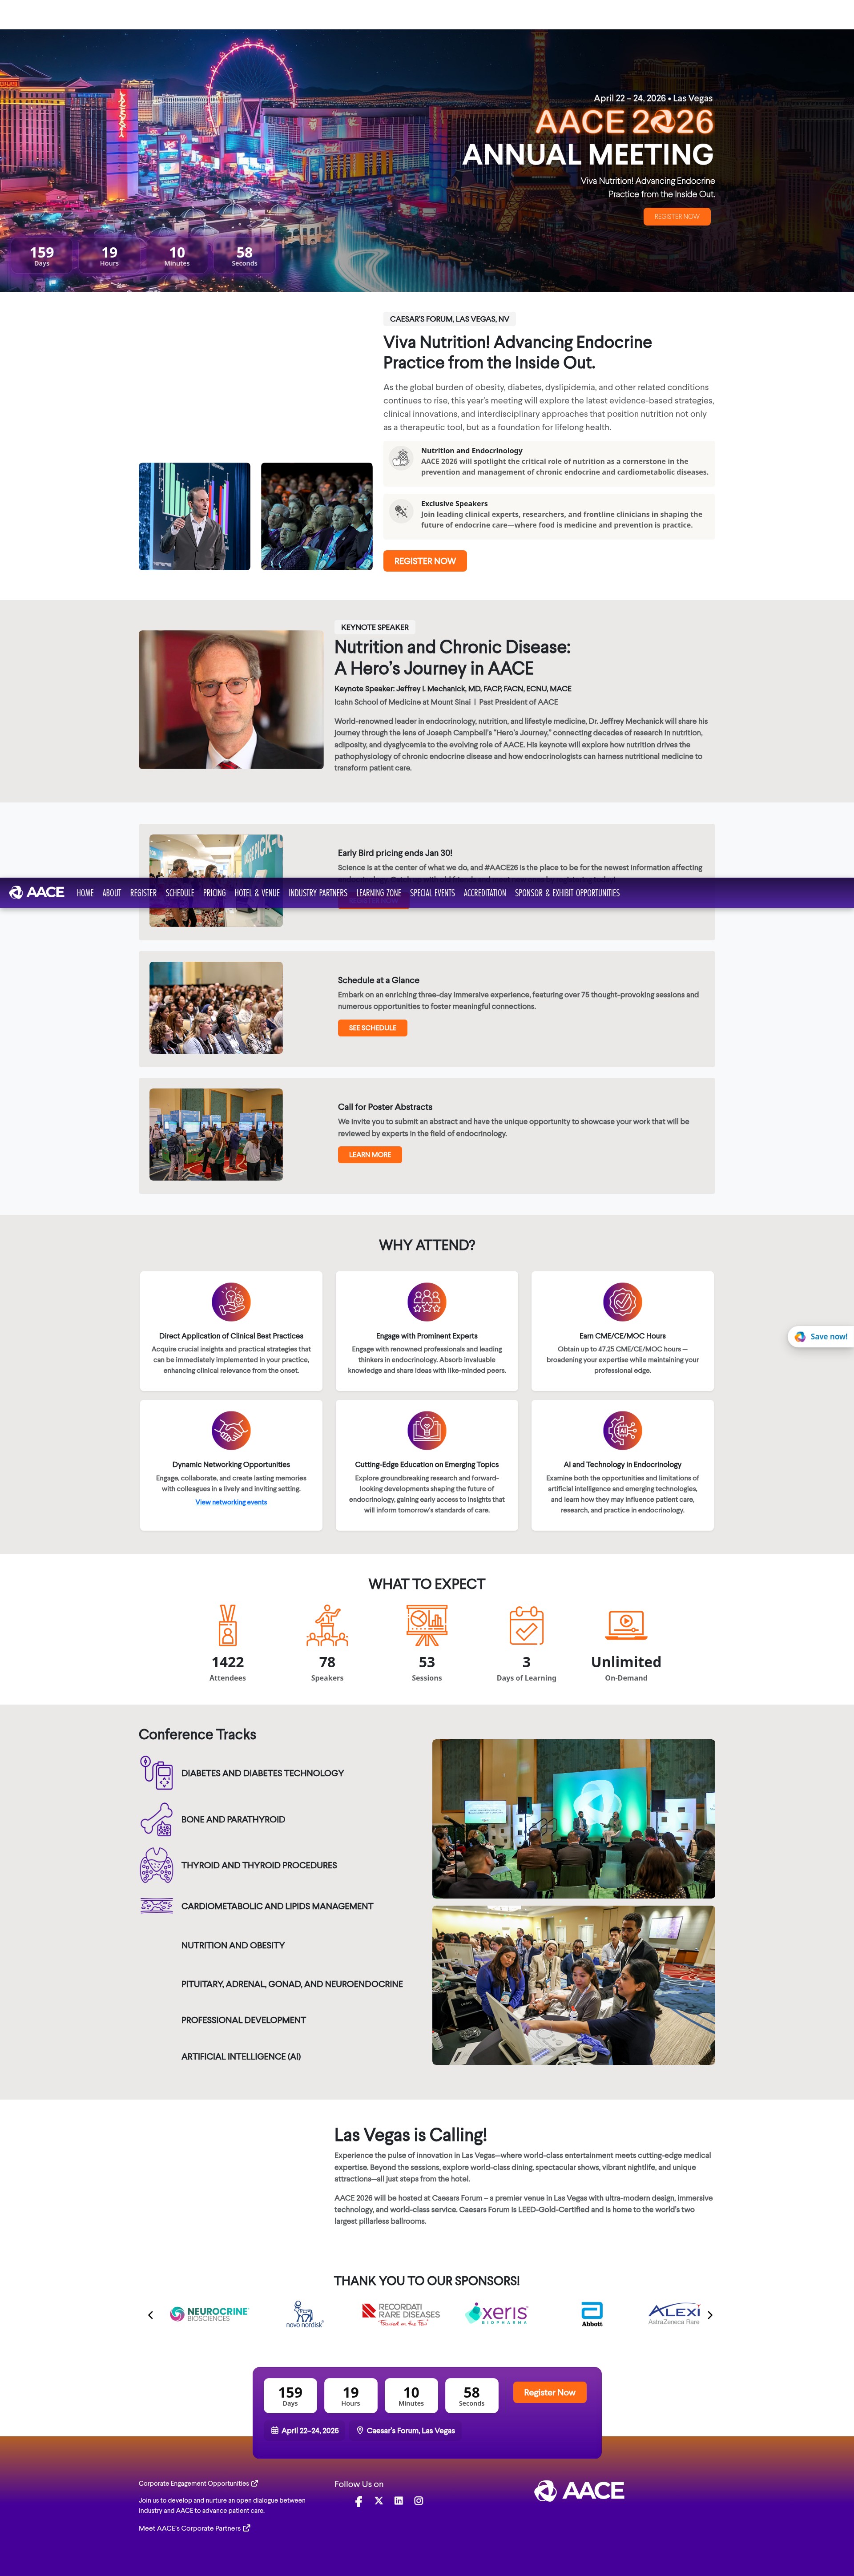Click the Exclusive Speakers icon
Viewport: 854px width, 2576px height.
tap(401, 512)
